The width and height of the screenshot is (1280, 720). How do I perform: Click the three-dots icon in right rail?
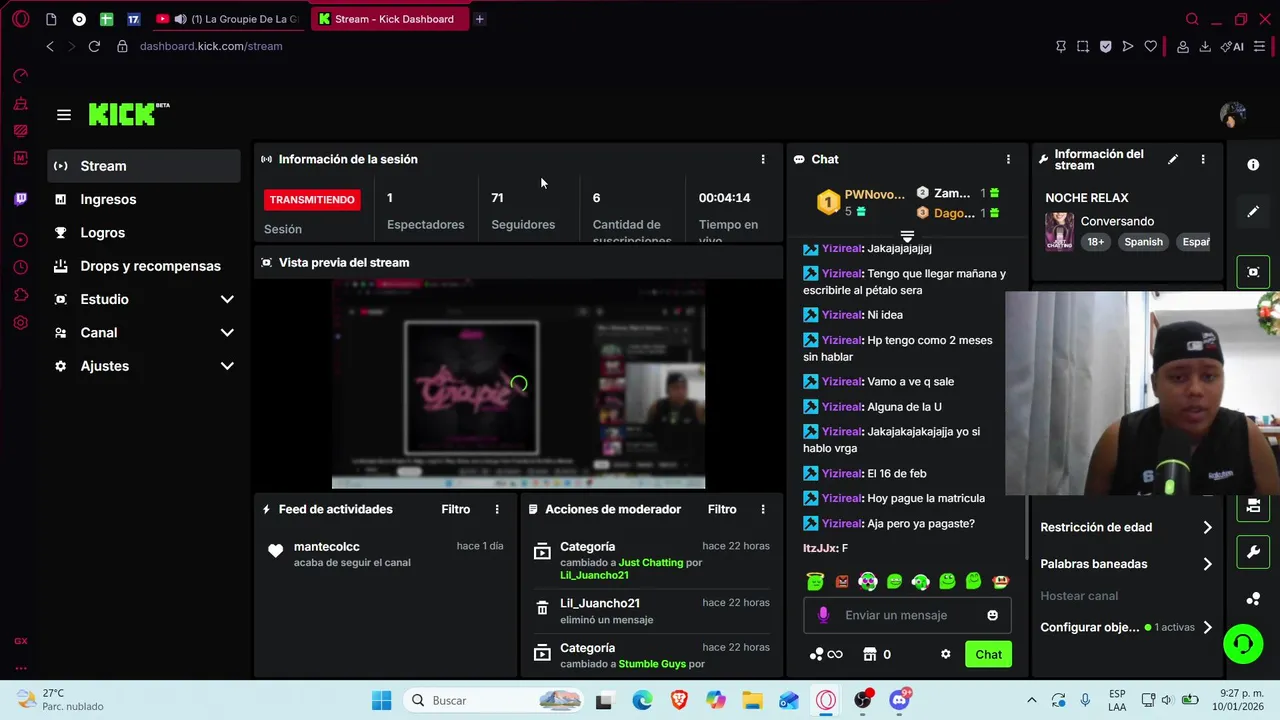pyautogui.click(x=1253, y=599)
